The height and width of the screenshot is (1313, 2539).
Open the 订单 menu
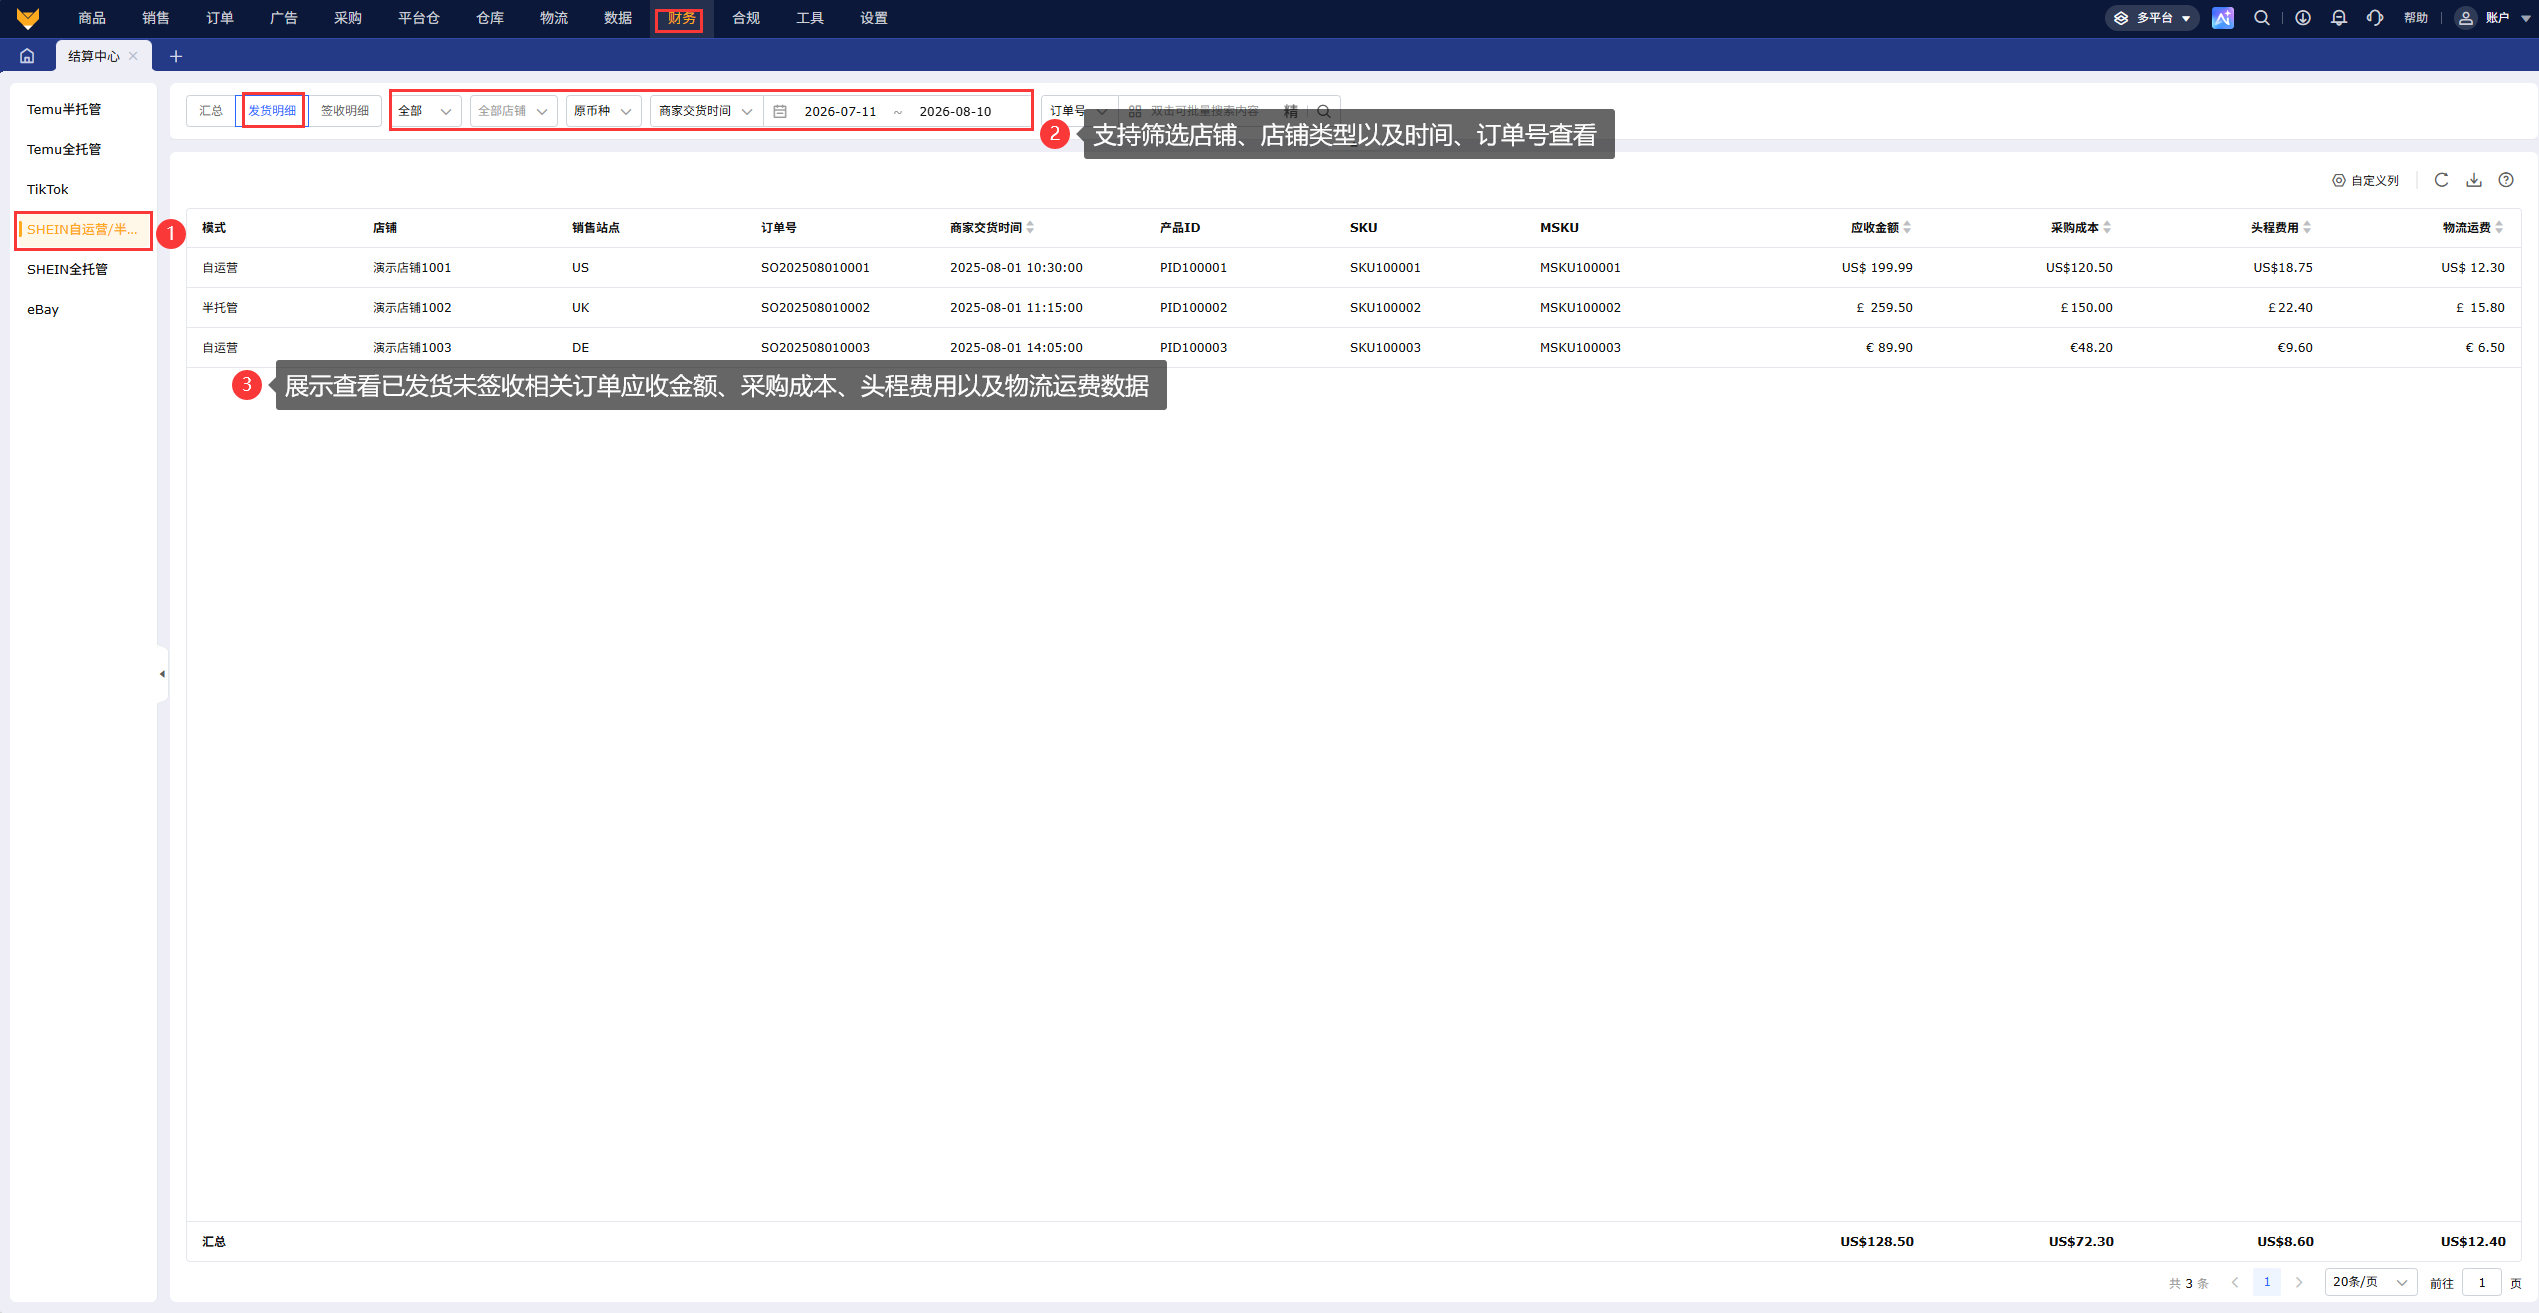tap(220, 18)
